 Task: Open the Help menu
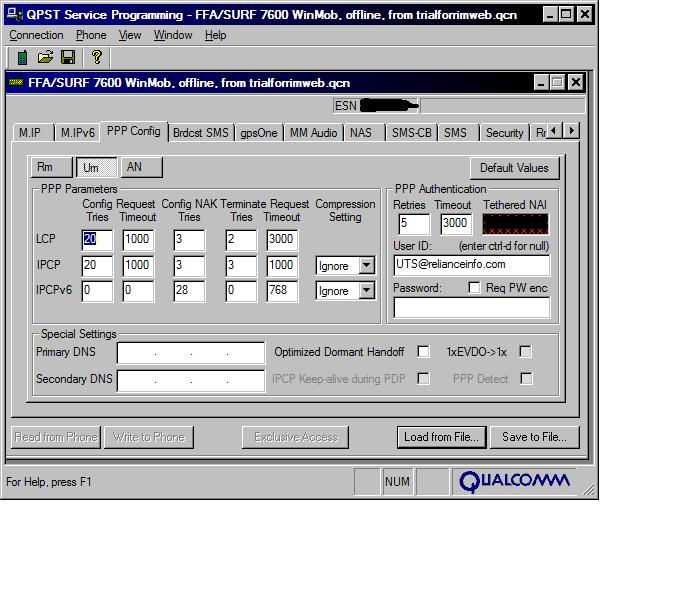pos(215,35)
